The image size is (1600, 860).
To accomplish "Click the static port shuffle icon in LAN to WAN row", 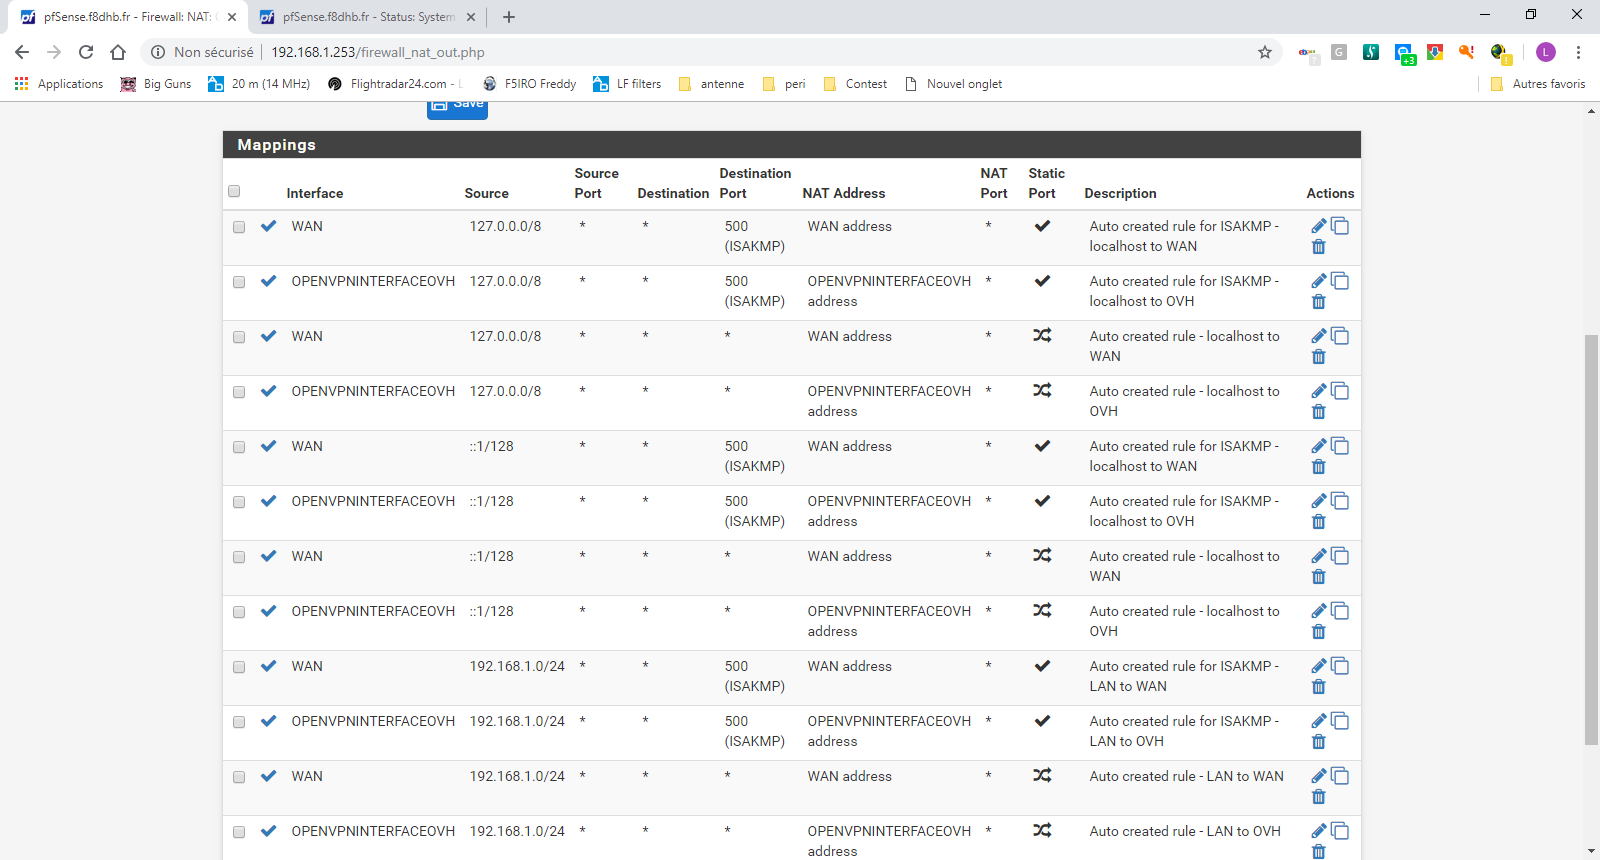I will click(x=1042, y=775).
